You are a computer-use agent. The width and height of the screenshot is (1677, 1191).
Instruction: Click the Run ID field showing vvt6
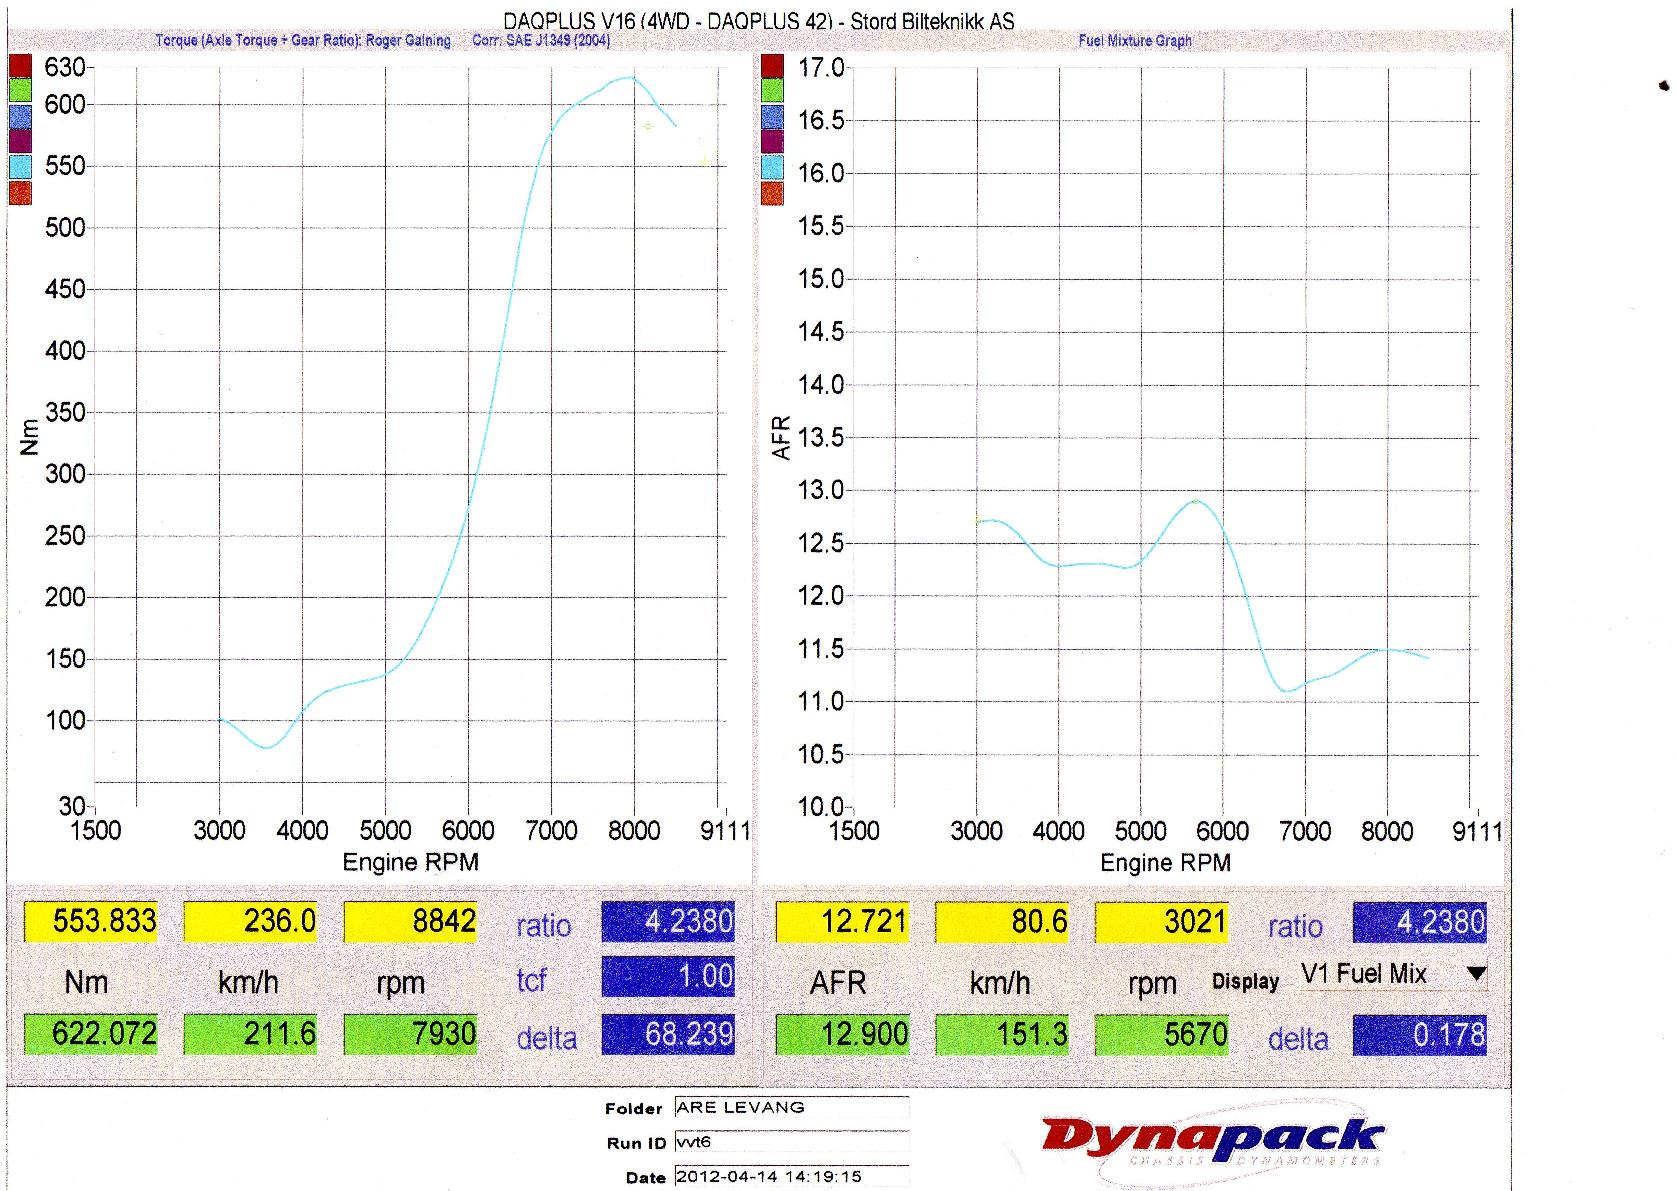791,1142
